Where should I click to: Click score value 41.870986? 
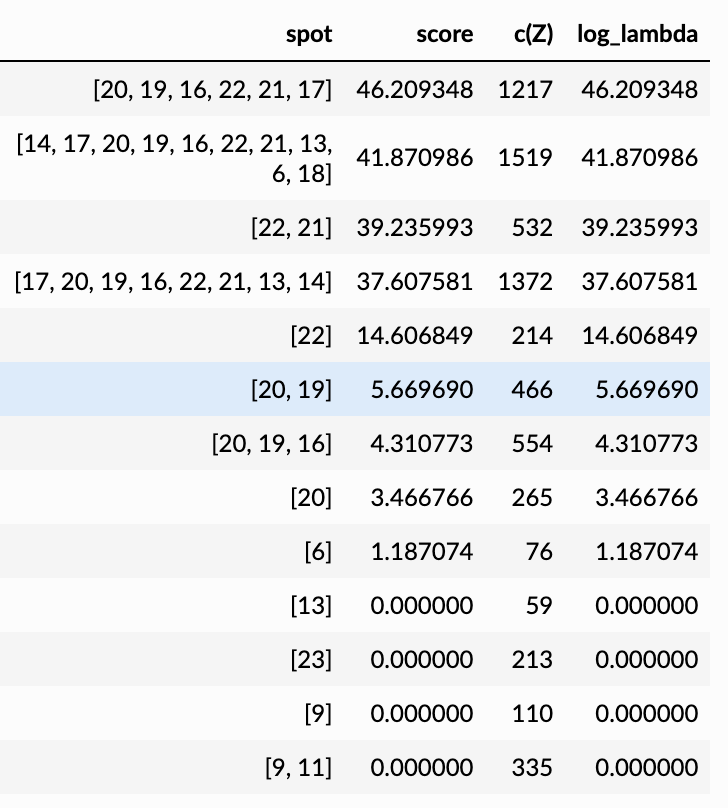(x=415, y=158)
